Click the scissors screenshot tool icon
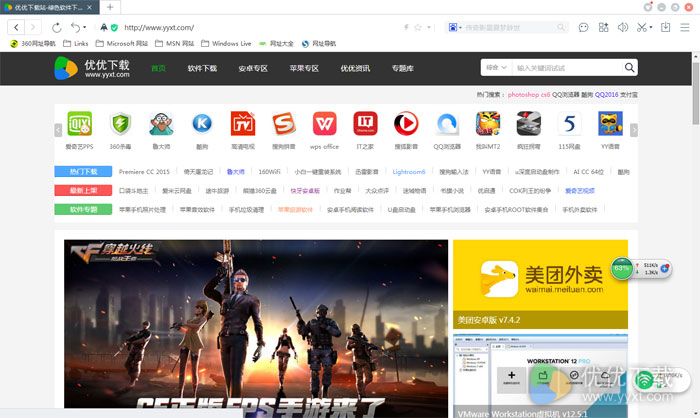Image resolution: width=700 pixels, height=418 pixels. click(642, 27)
